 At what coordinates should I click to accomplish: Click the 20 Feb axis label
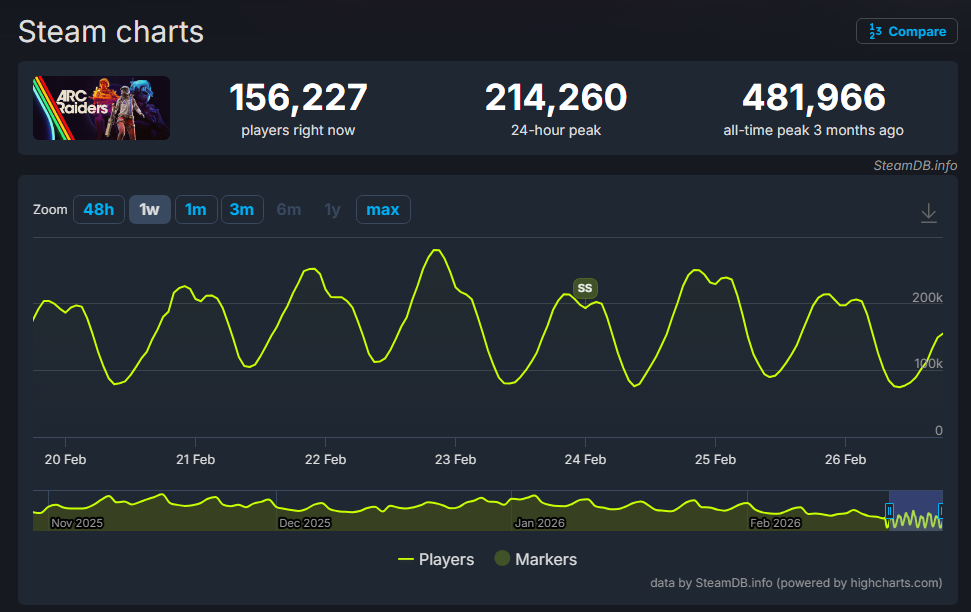[x=66, y=460]
